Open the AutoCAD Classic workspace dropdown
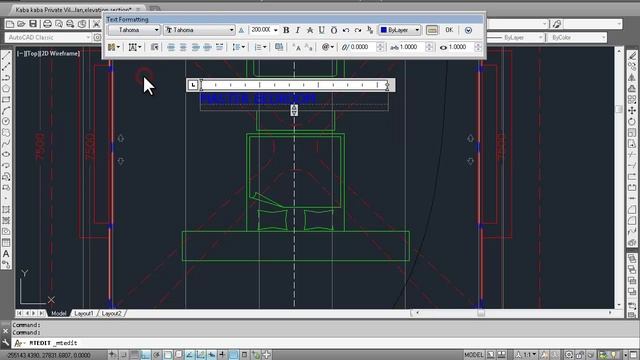Viewport: 640px width, 360px height. pos(49,38)
